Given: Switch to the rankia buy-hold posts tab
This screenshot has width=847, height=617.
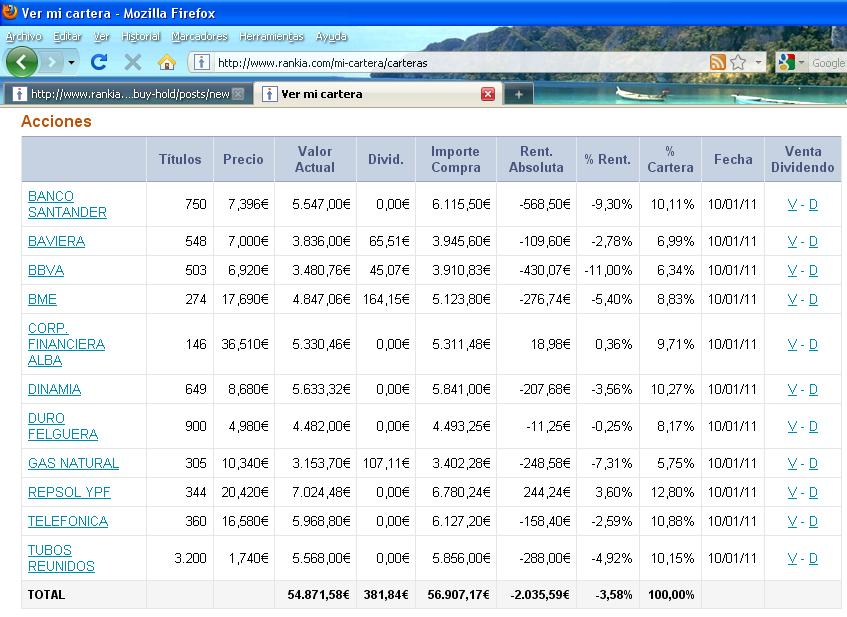Looking at the screenshot, I should pyautogui.click(x=125, y=94).
